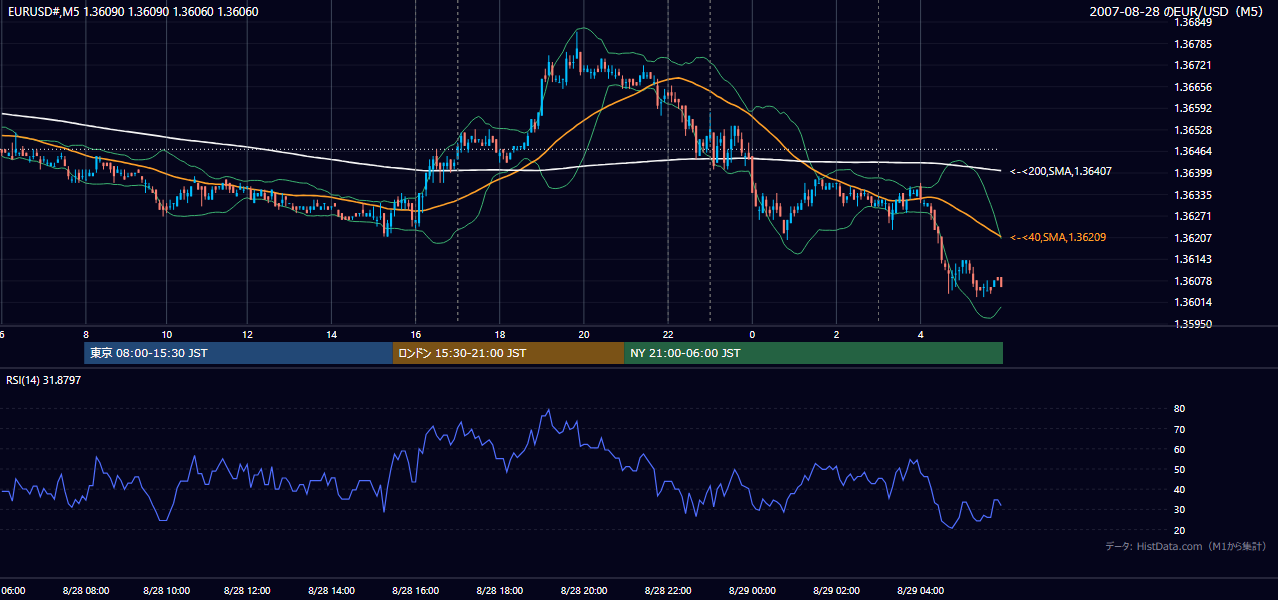This screenshot has height=600, width=1278.
Task: Click RSI scale value 30
Action: tap(1179, 509)
